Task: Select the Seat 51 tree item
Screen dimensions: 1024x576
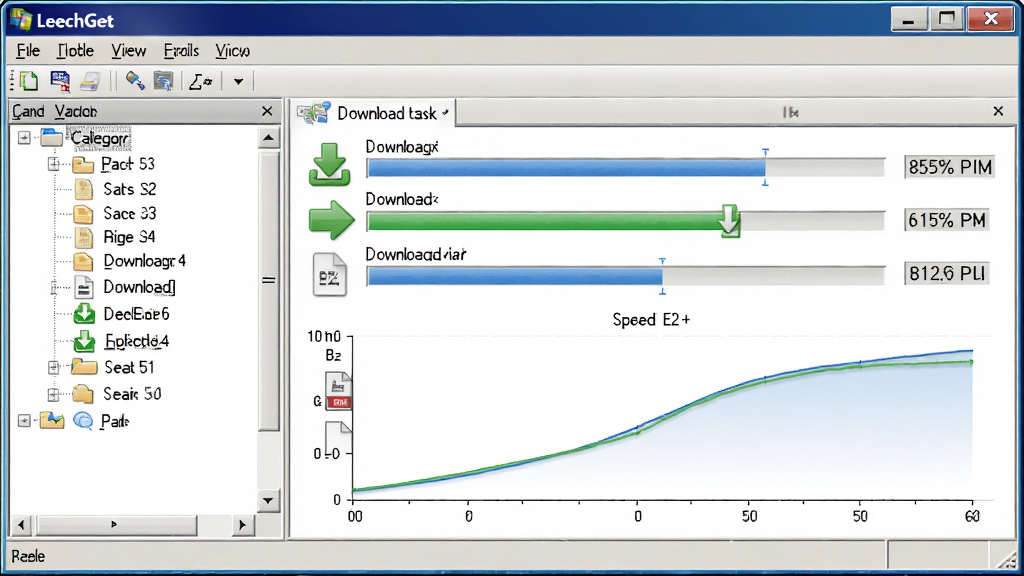Action: click(129, 367)
